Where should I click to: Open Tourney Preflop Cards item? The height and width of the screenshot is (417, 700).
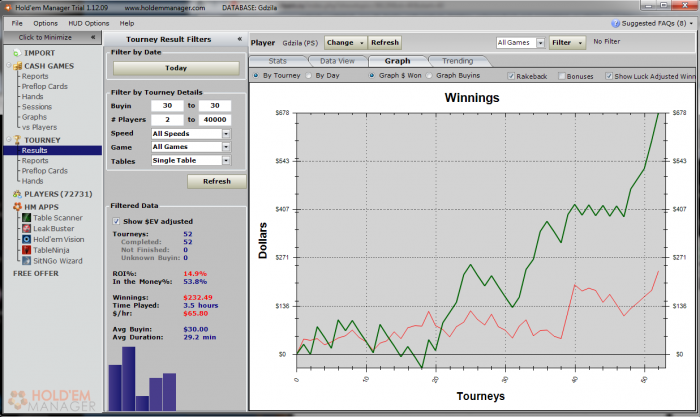click(45, 171)
